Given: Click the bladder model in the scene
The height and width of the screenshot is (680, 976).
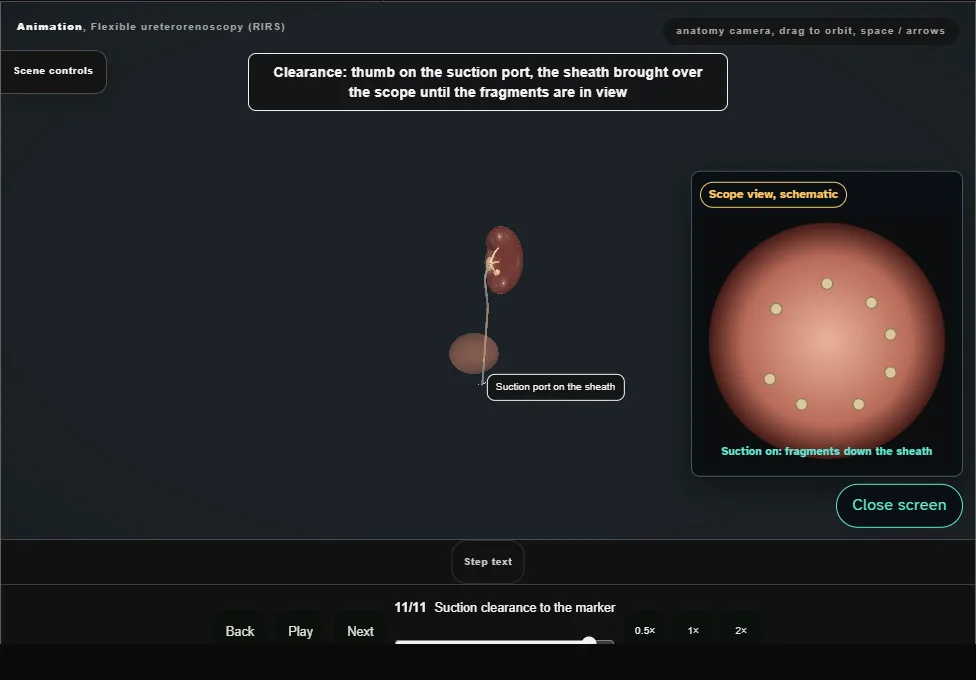Looking at the screenshot, I should pyautogui.click(x=474, y=353).
